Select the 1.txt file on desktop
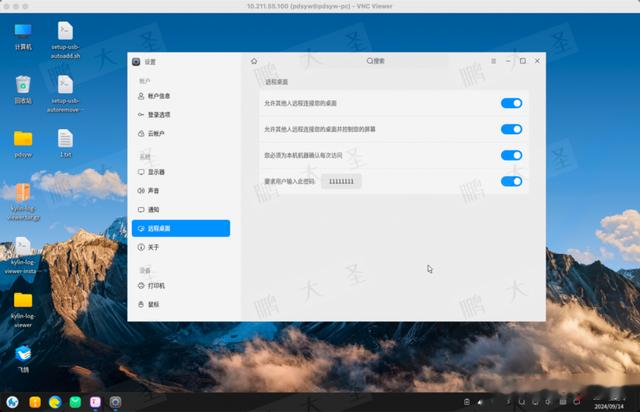The width and height of the screenshot is (640, 412). point(65,143)
